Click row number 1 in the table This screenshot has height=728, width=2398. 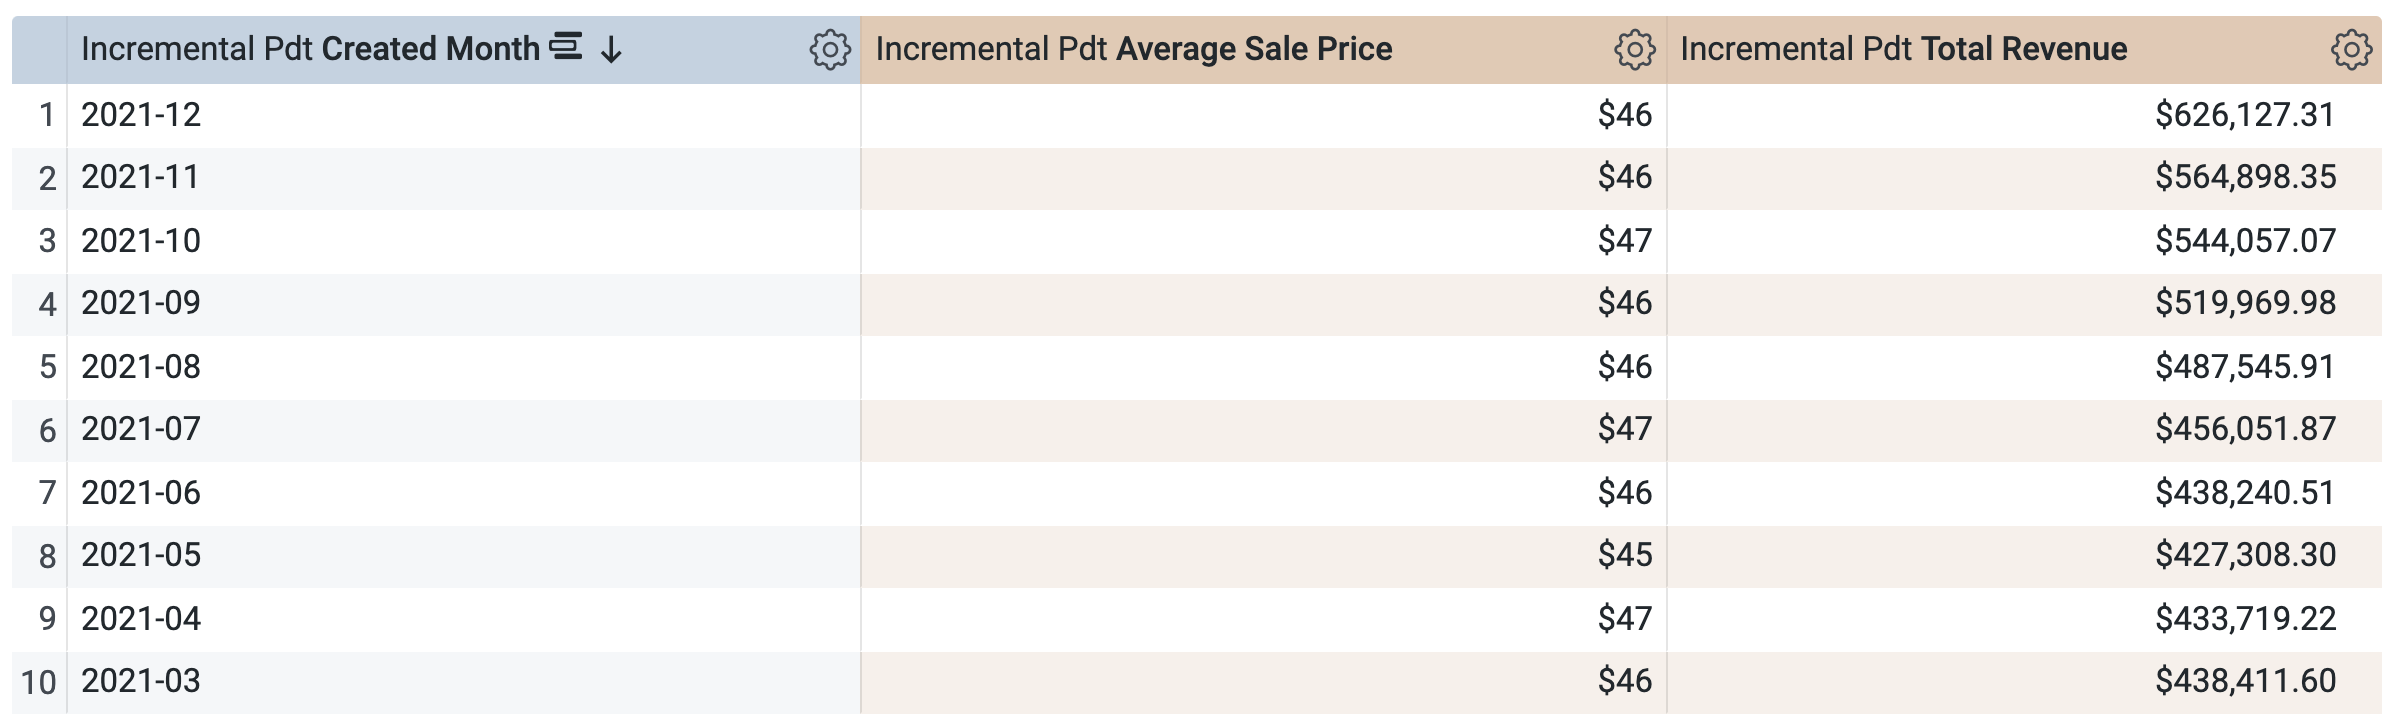pos(46,116)
